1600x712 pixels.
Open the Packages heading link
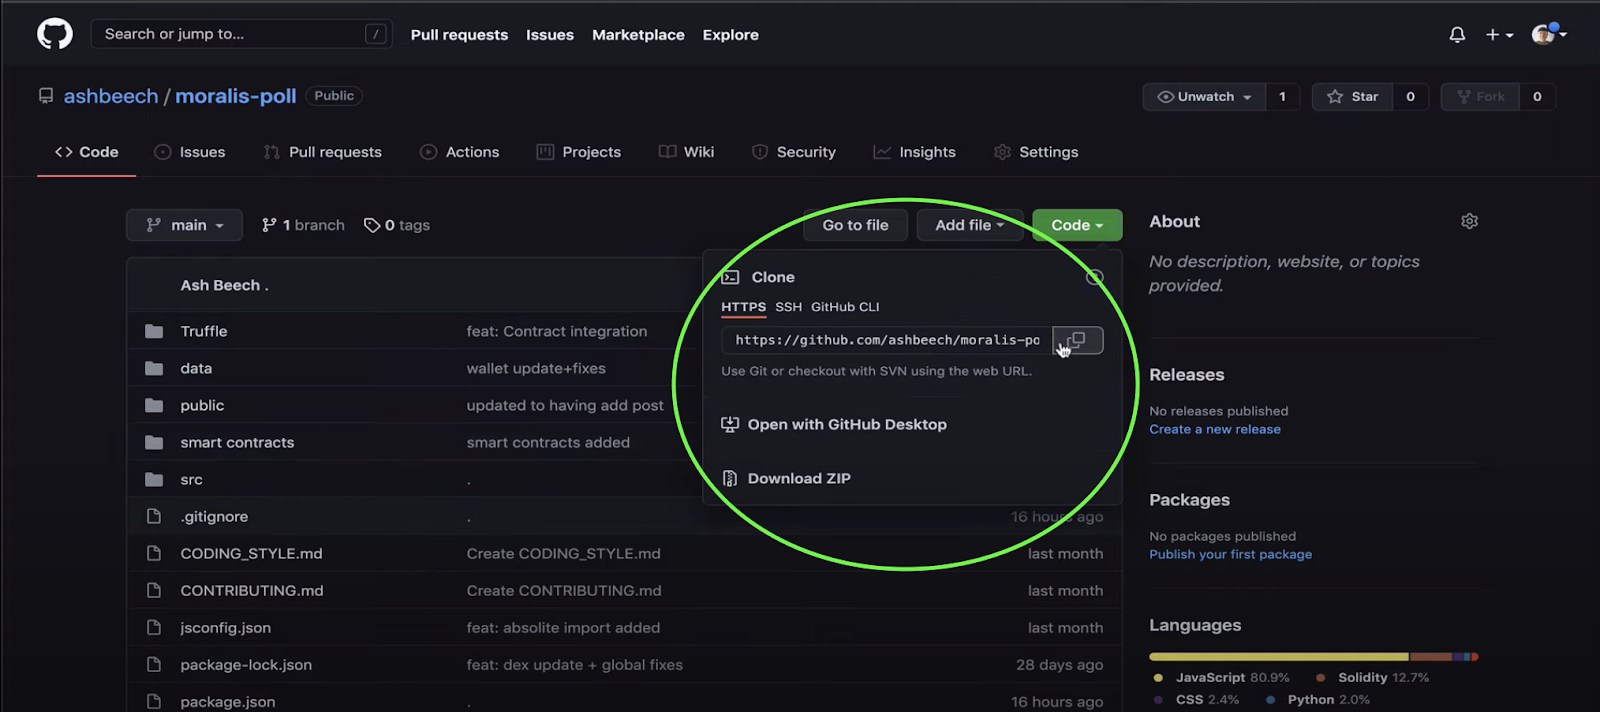coord(1190,500)
